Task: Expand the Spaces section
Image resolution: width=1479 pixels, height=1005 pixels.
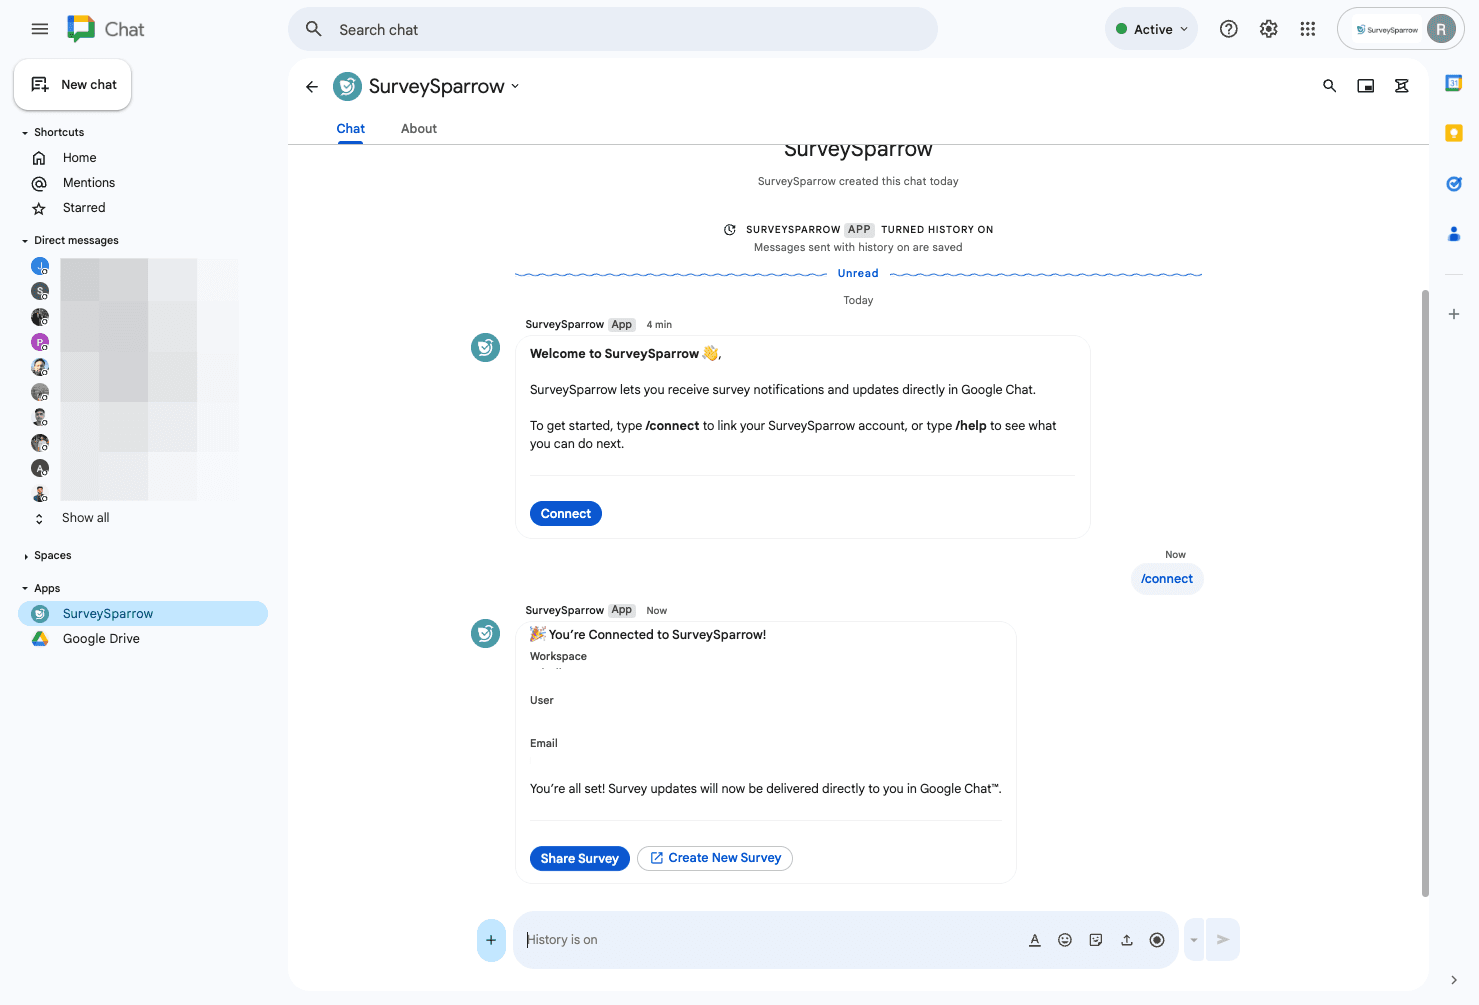Action: pos(25,556)
